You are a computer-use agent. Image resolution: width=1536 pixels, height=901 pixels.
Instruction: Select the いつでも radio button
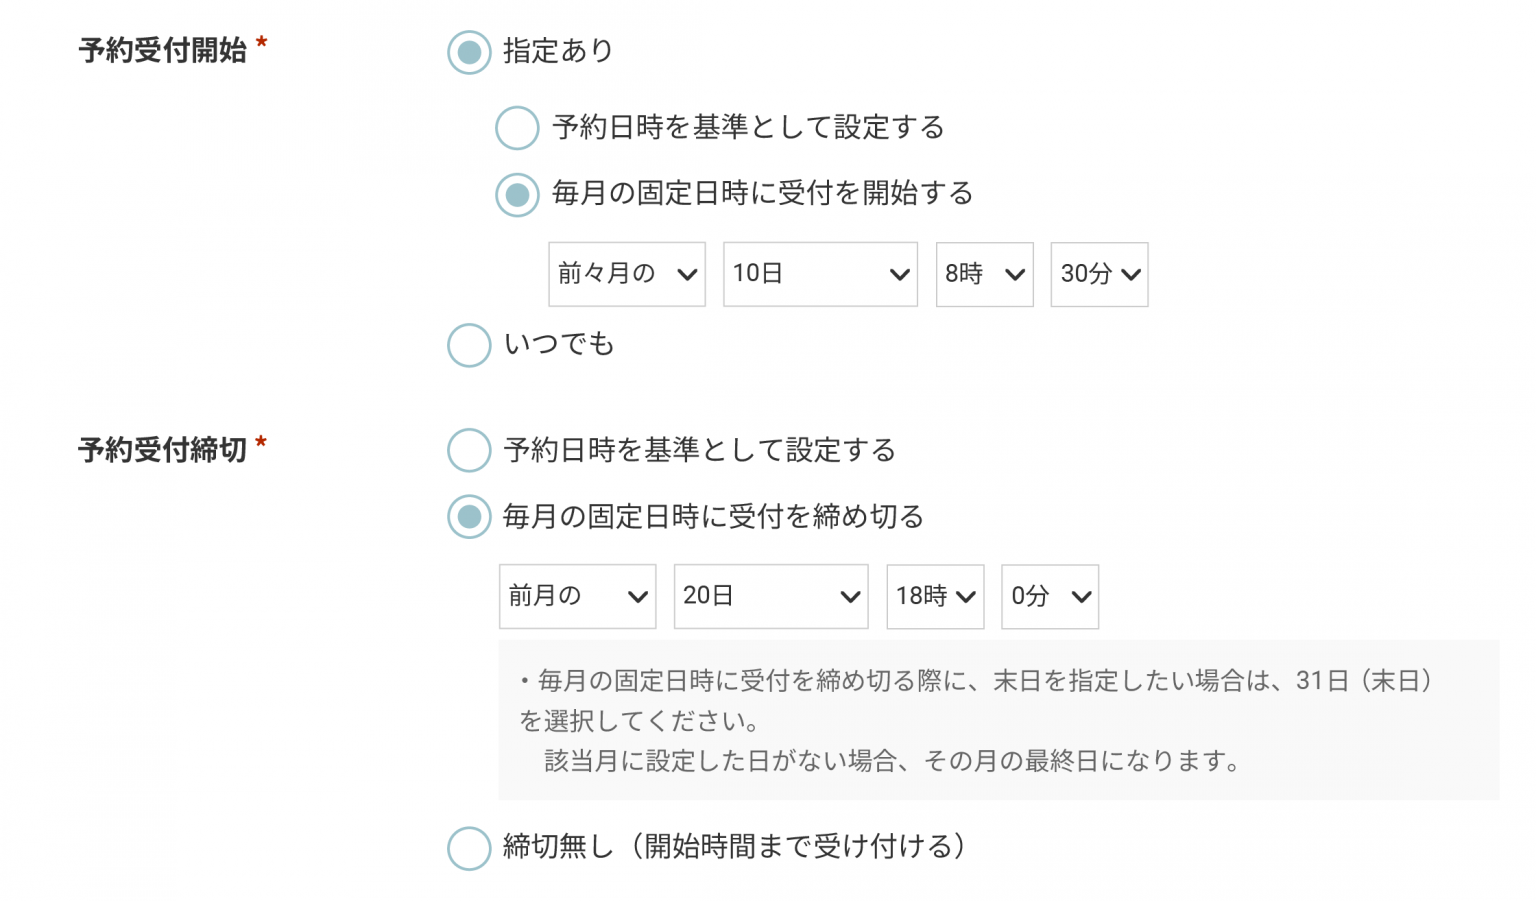[x=469, y=345]
